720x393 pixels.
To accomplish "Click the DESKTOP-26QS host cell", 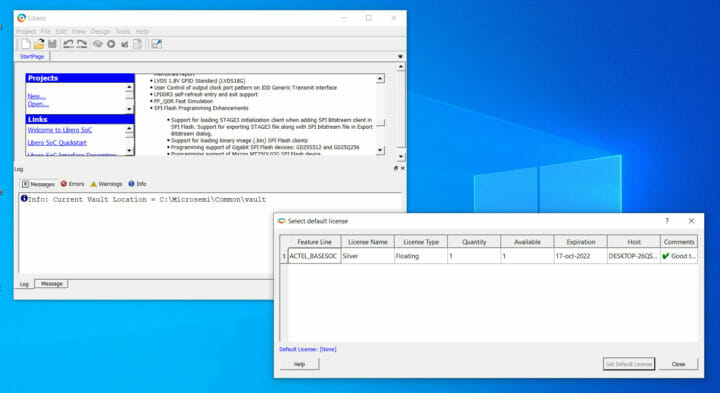I will pos(634,256).
